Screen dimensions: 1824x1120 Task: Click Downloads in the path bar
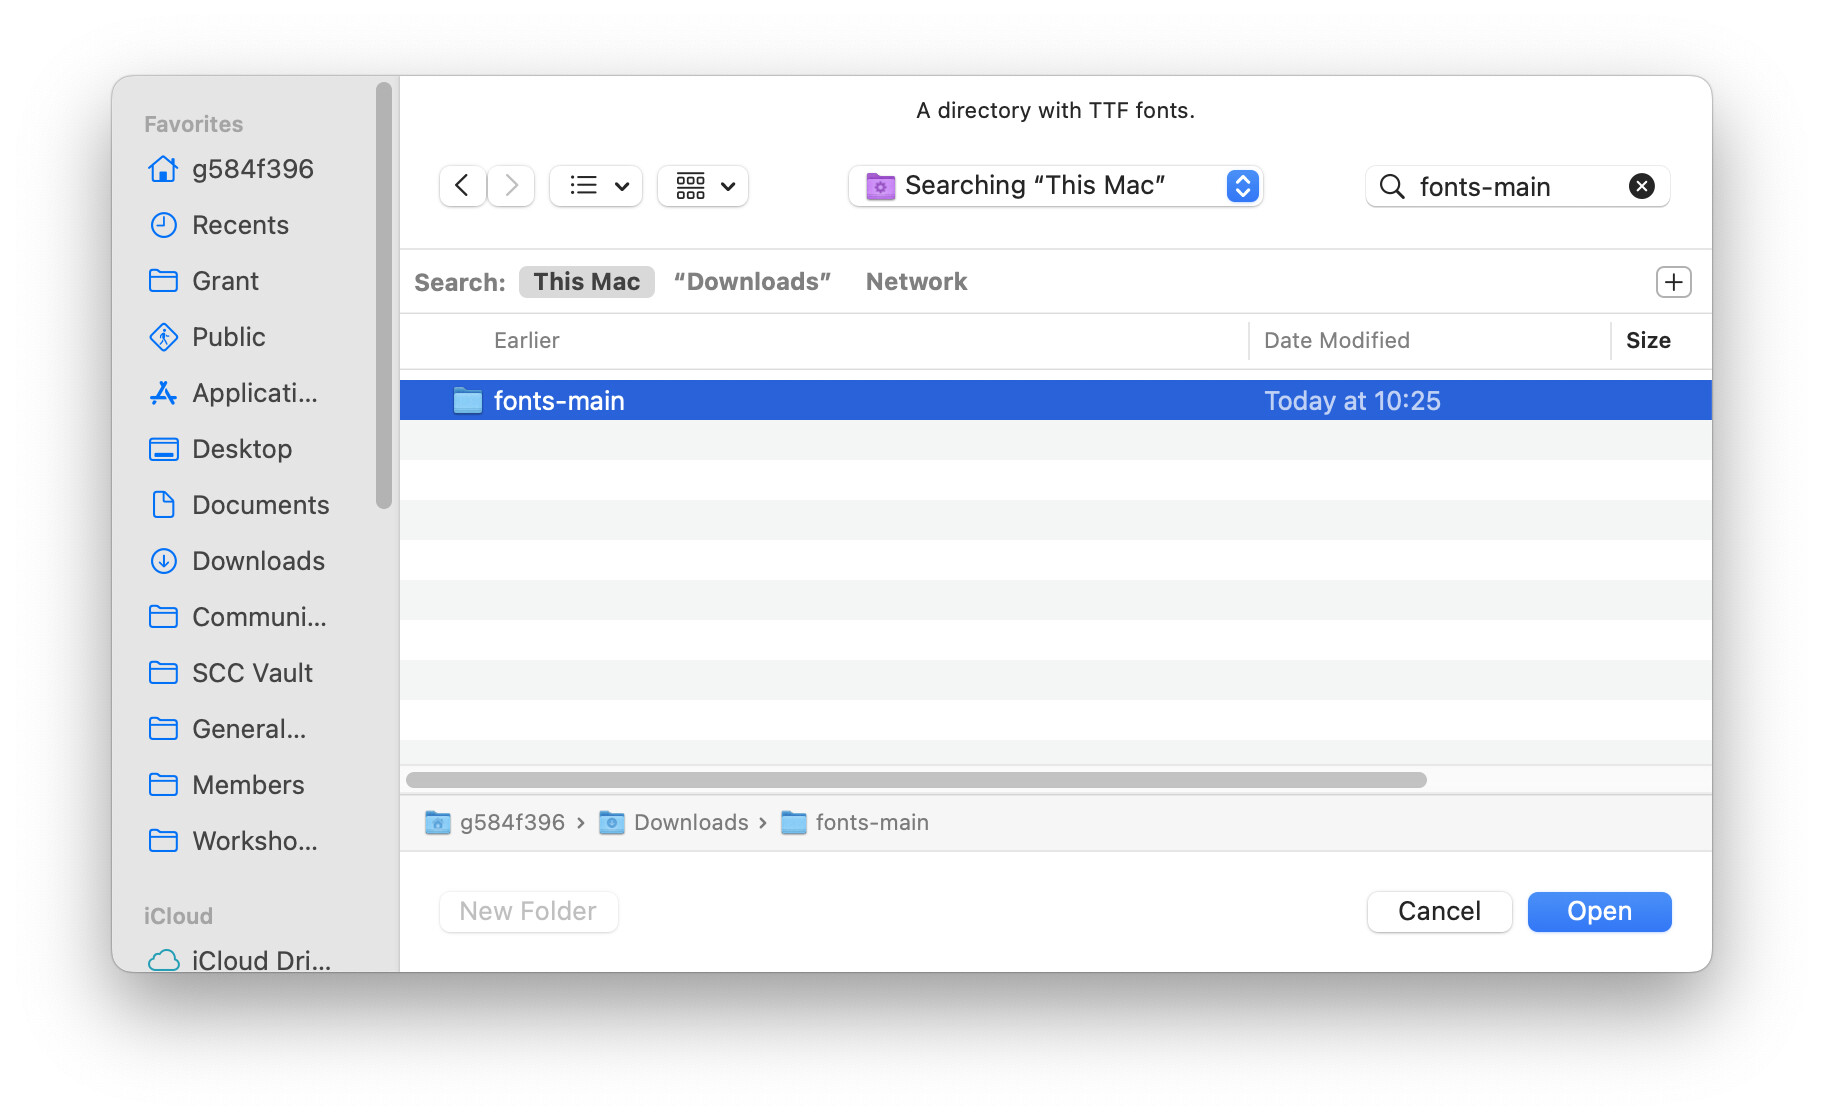(674, 823)
